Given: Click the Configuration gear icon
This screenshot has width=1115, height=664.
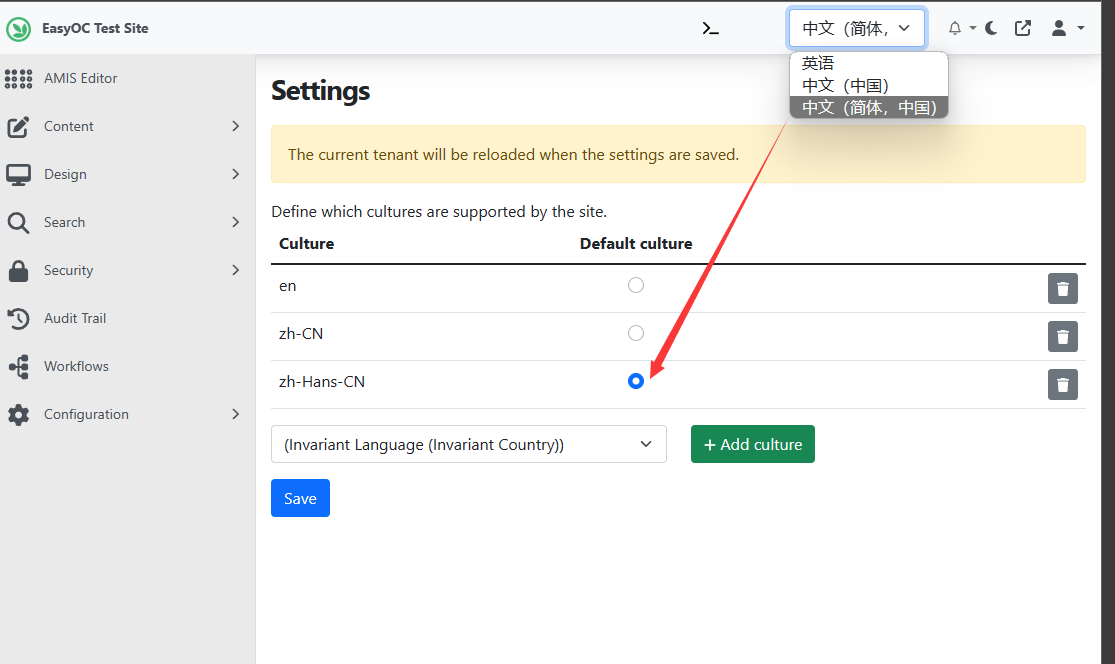Looking at the screenshot, I should click(18, 414).
